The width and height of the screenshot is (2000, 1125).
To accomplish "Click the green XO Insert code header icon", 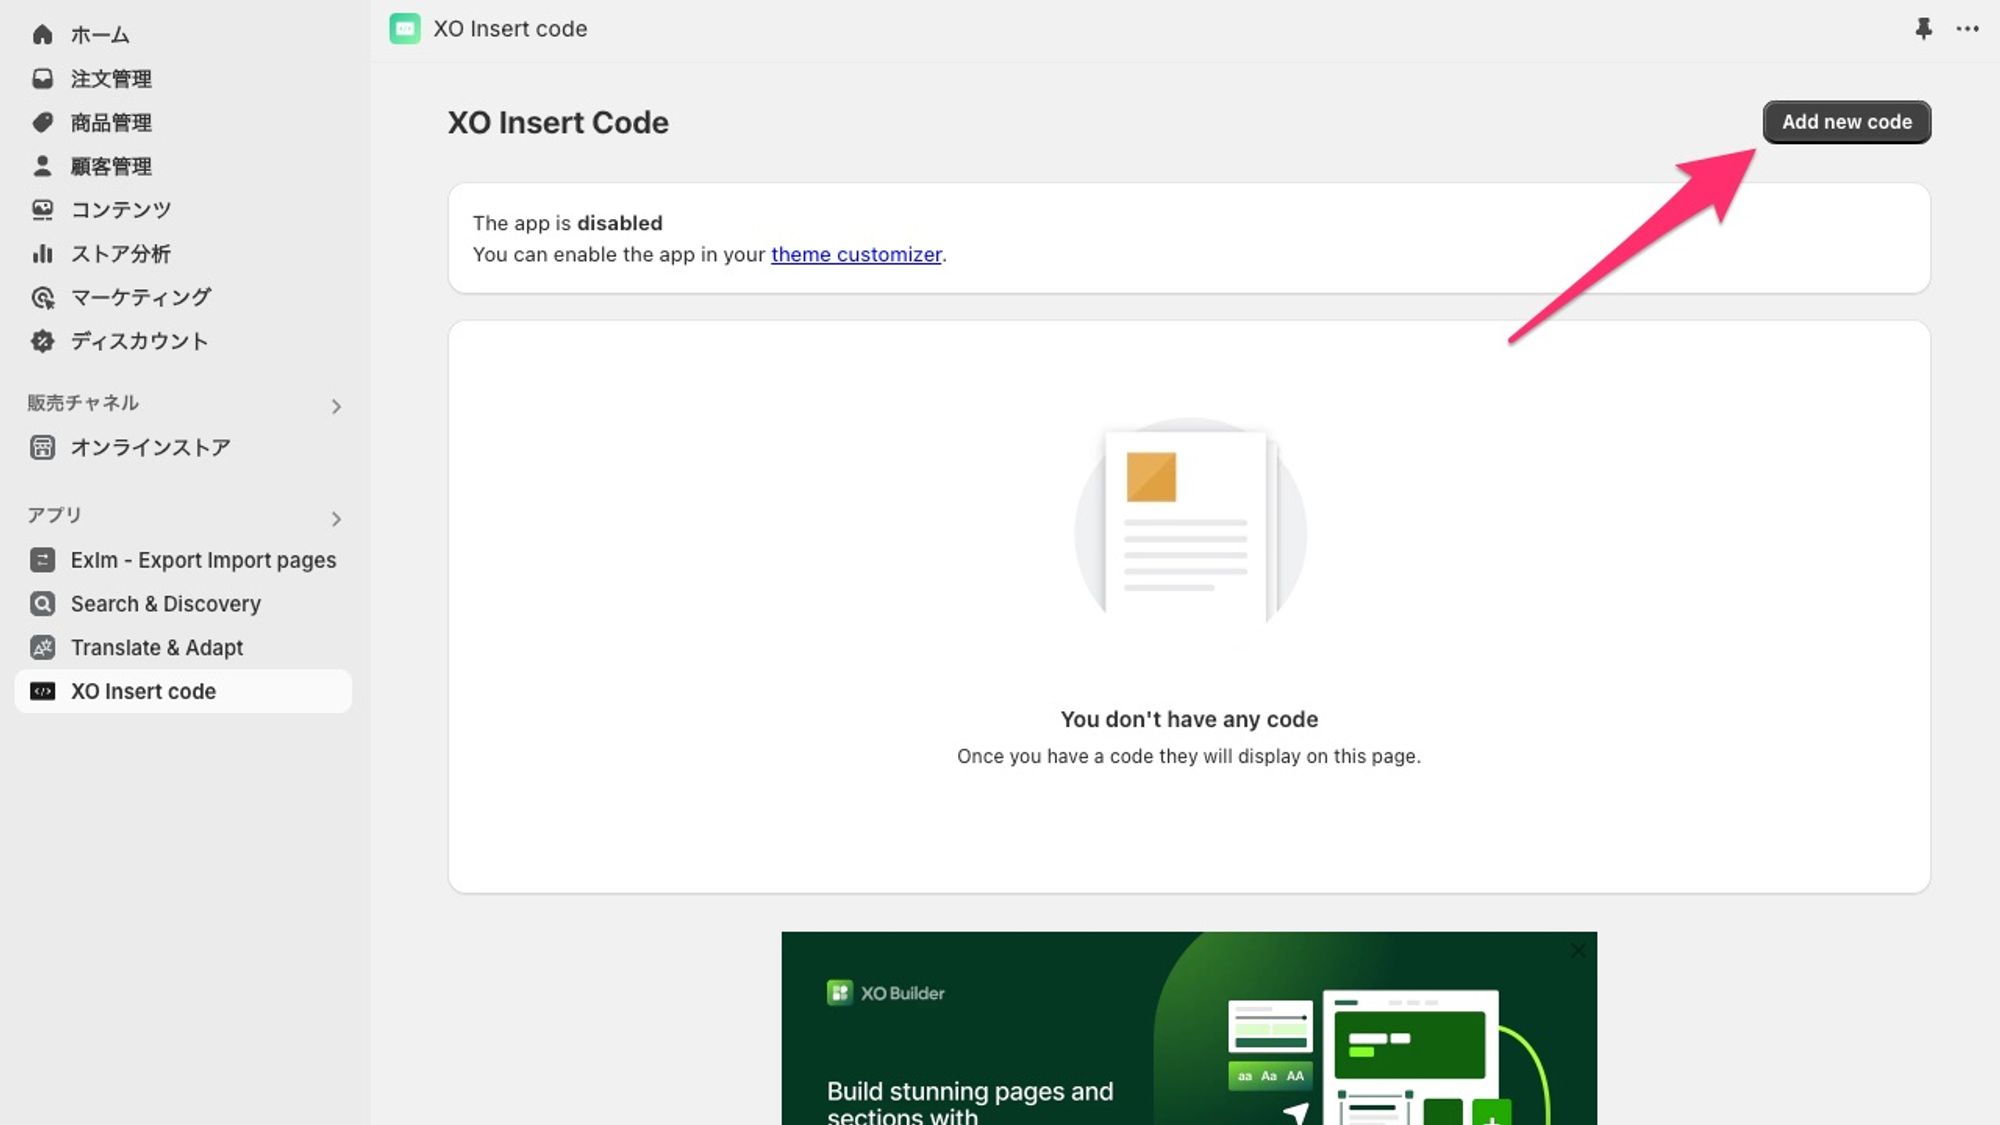I will point(405,29).
